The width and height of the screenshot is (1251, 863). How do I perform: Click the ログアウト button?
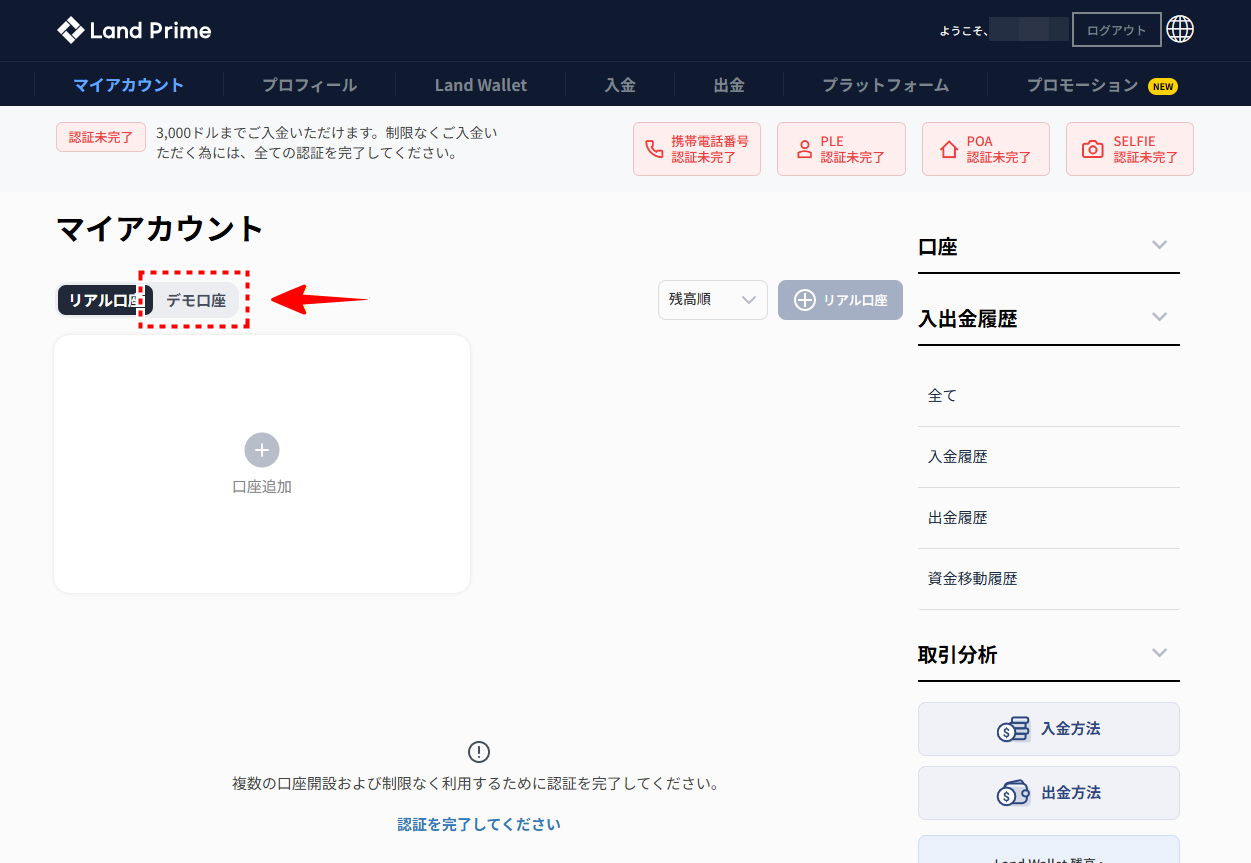1117,30
